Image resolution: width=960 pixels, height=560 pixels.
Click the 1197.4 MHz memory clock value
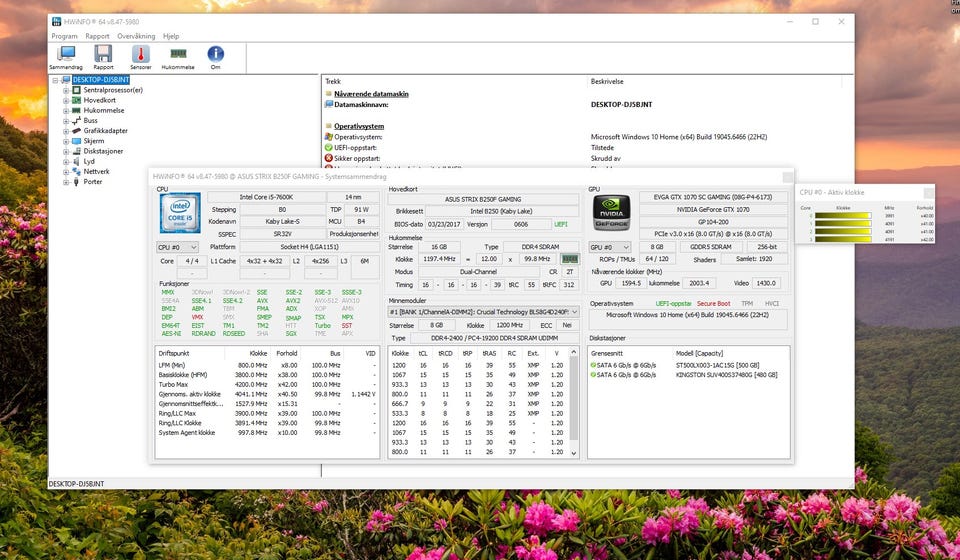pos(438,259)
